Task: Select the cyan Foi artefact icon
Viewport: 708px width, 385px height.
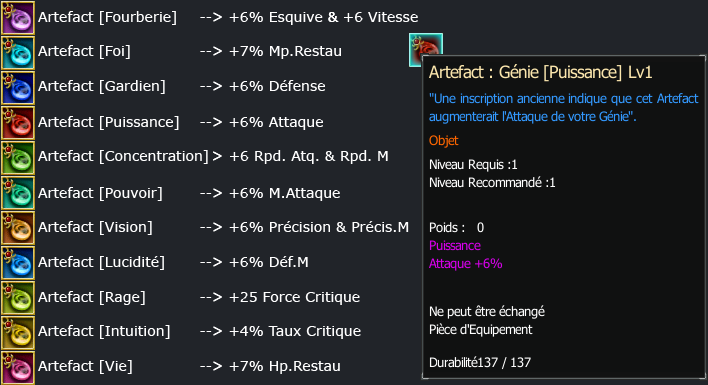Action: [x=18, y=53]
